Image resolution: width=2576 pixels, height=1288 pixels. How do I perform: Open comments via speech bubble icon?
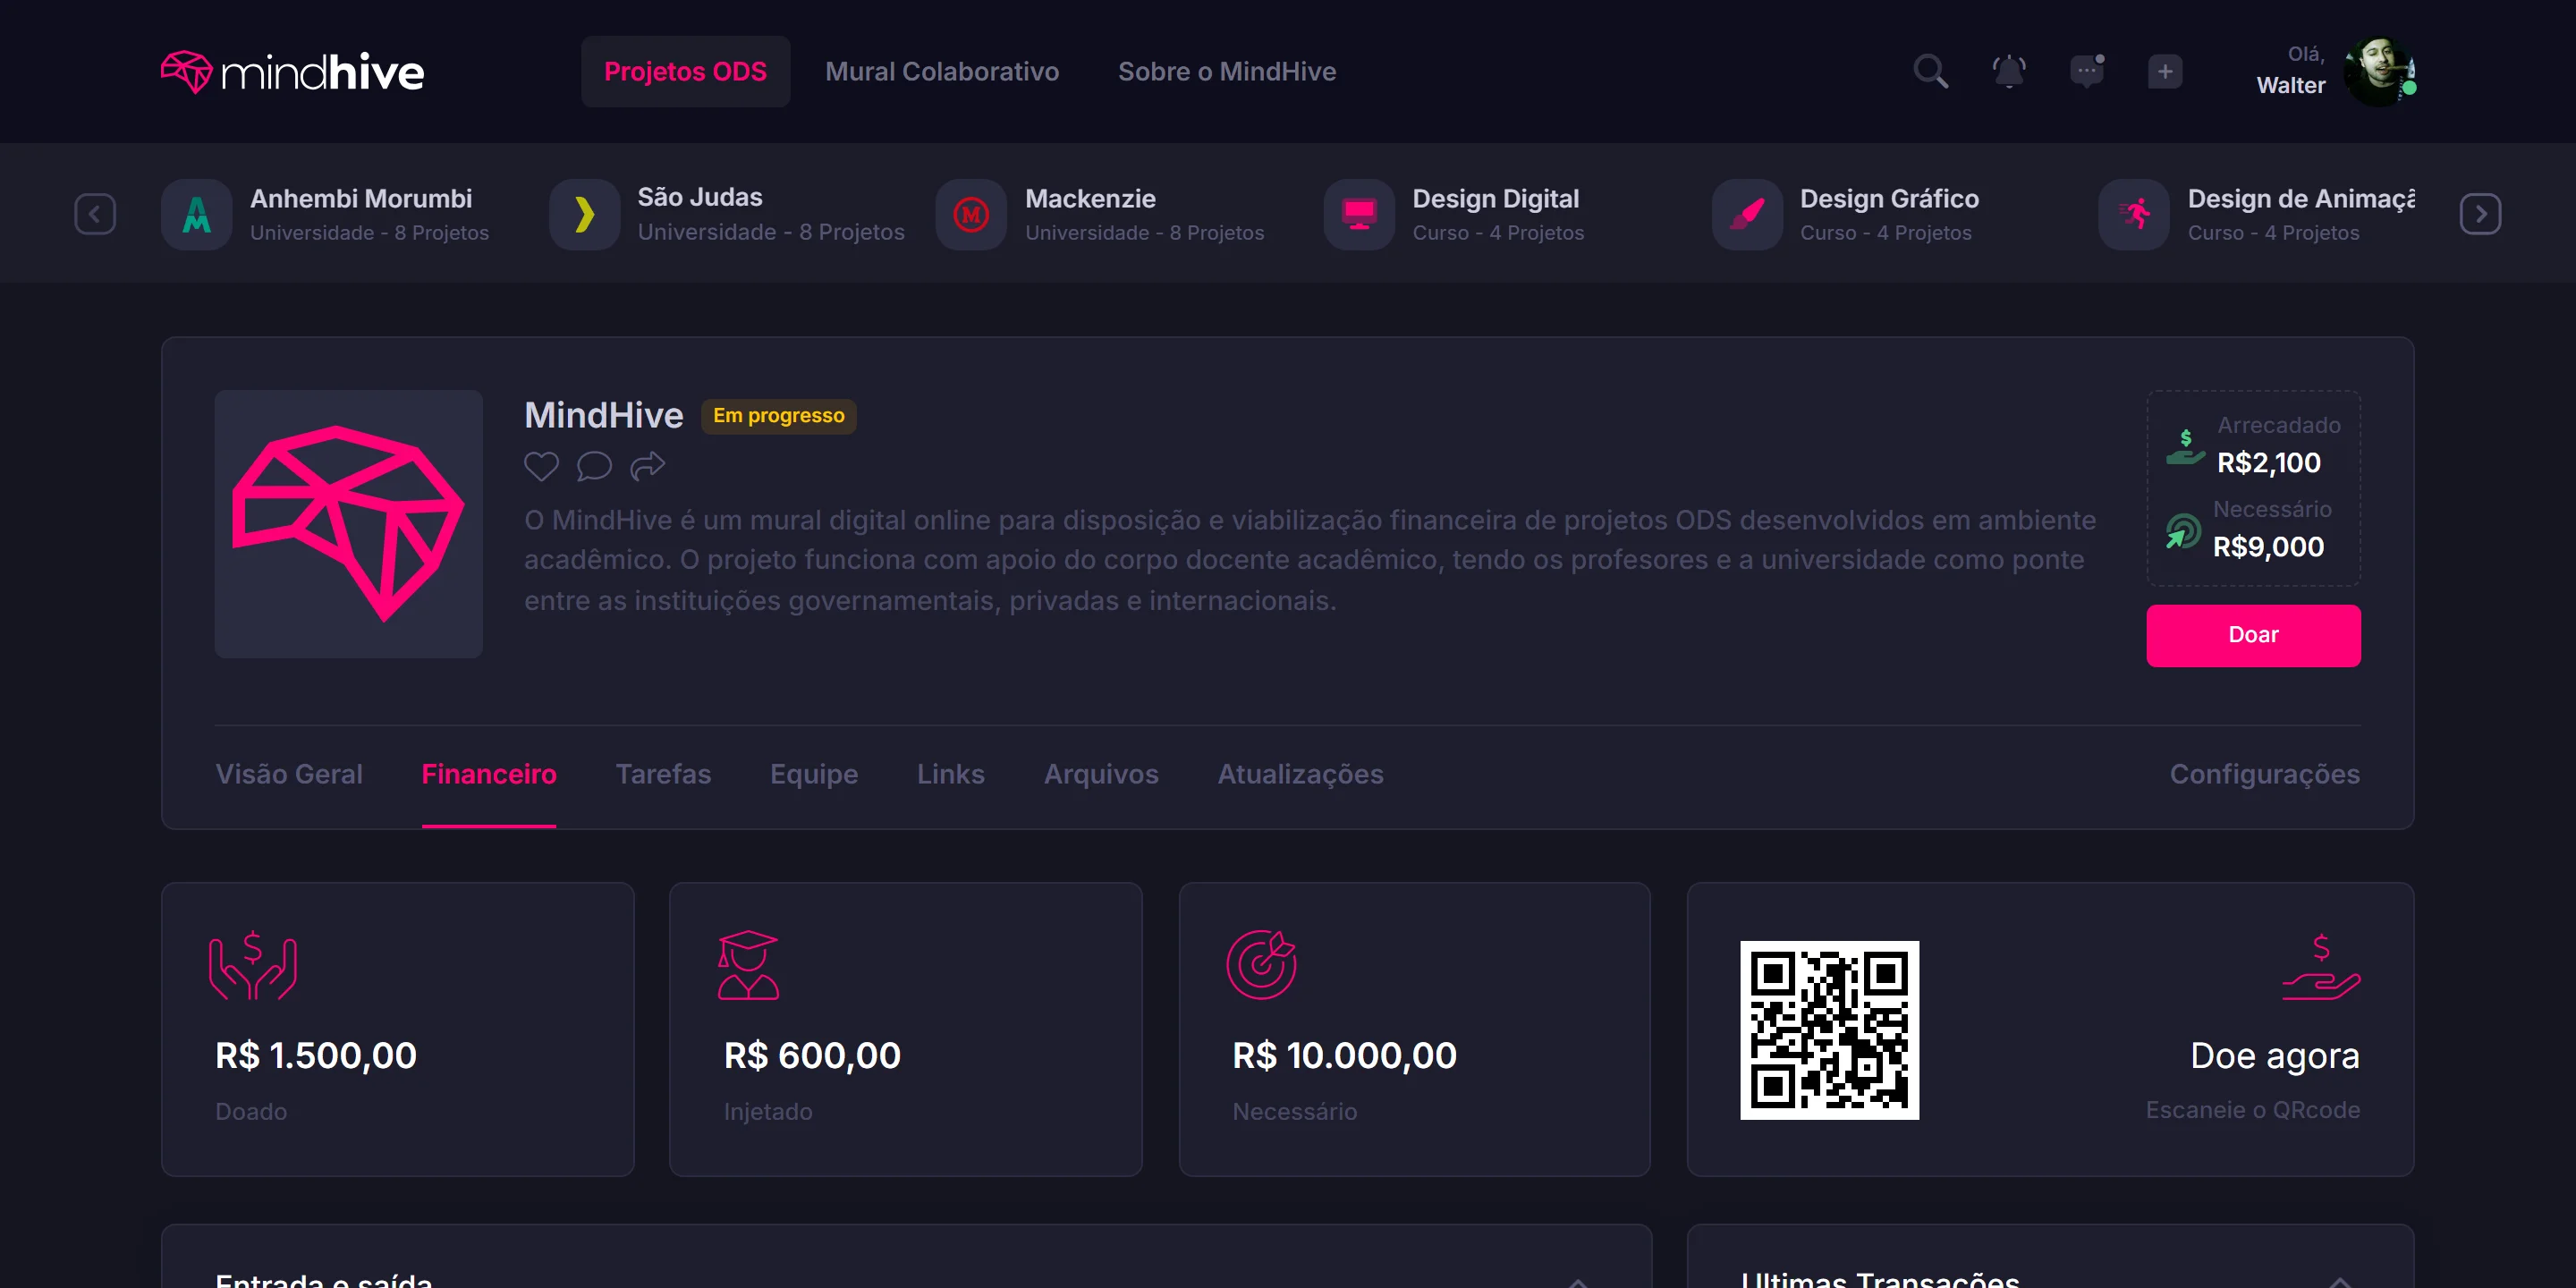(x=594, y=466)
